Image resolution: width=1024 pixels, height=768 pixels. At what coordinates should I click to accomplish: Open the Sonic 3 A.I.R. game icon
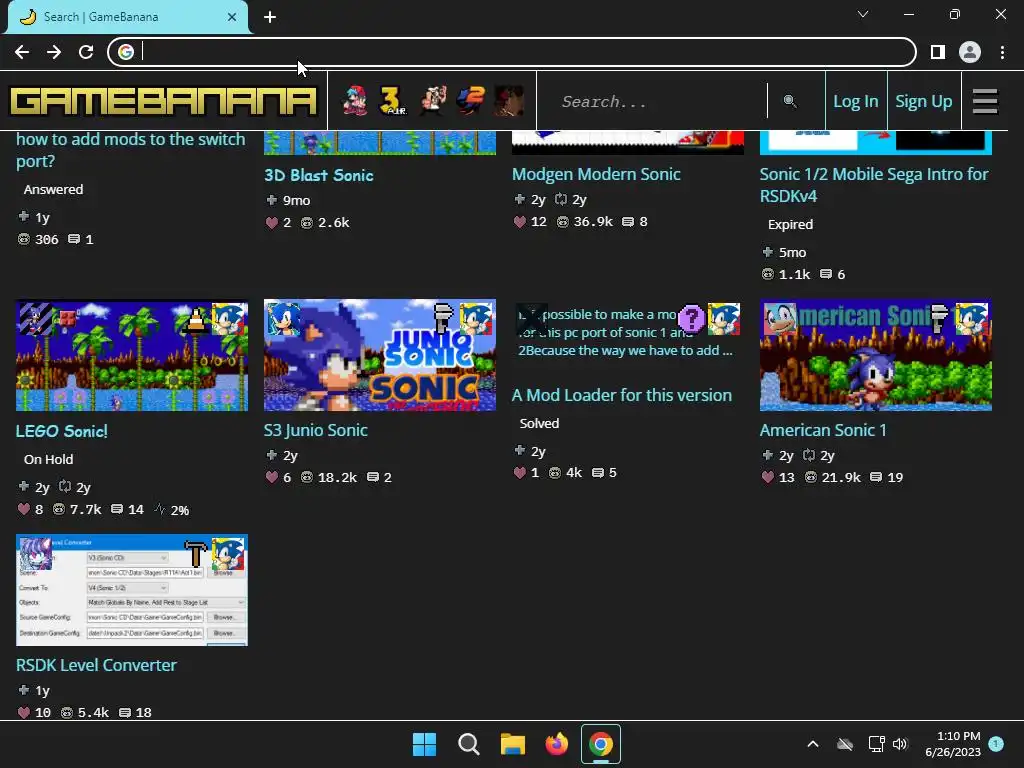tap(392, 101)
